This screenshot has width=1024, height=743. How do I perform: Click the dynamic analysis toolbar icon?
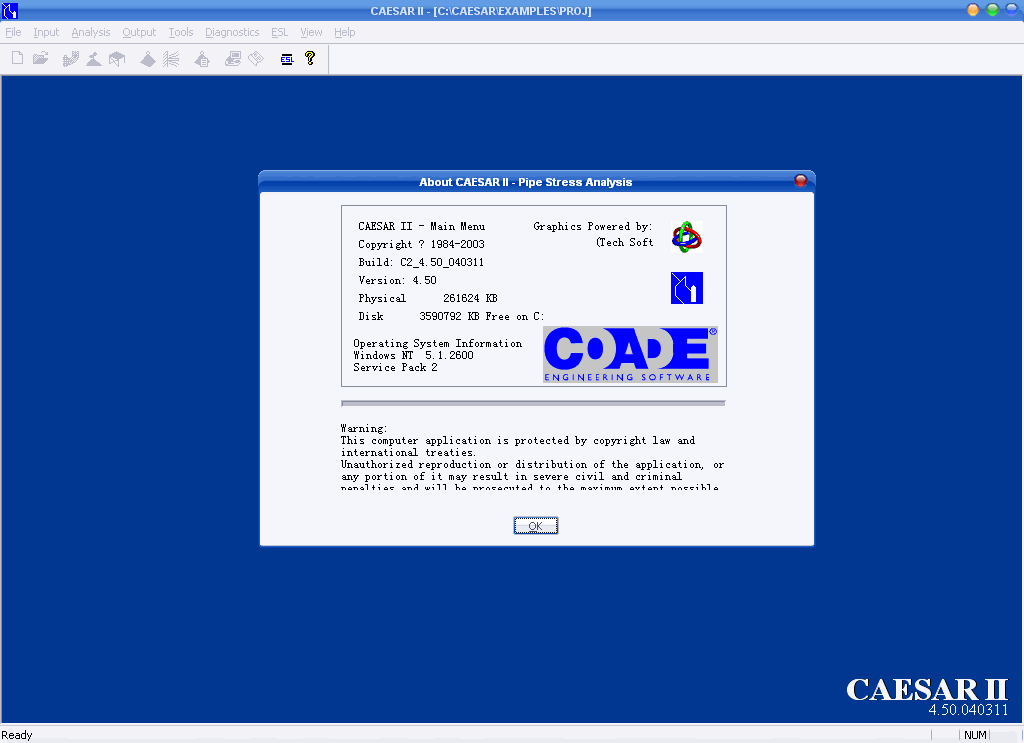point(171,59)
